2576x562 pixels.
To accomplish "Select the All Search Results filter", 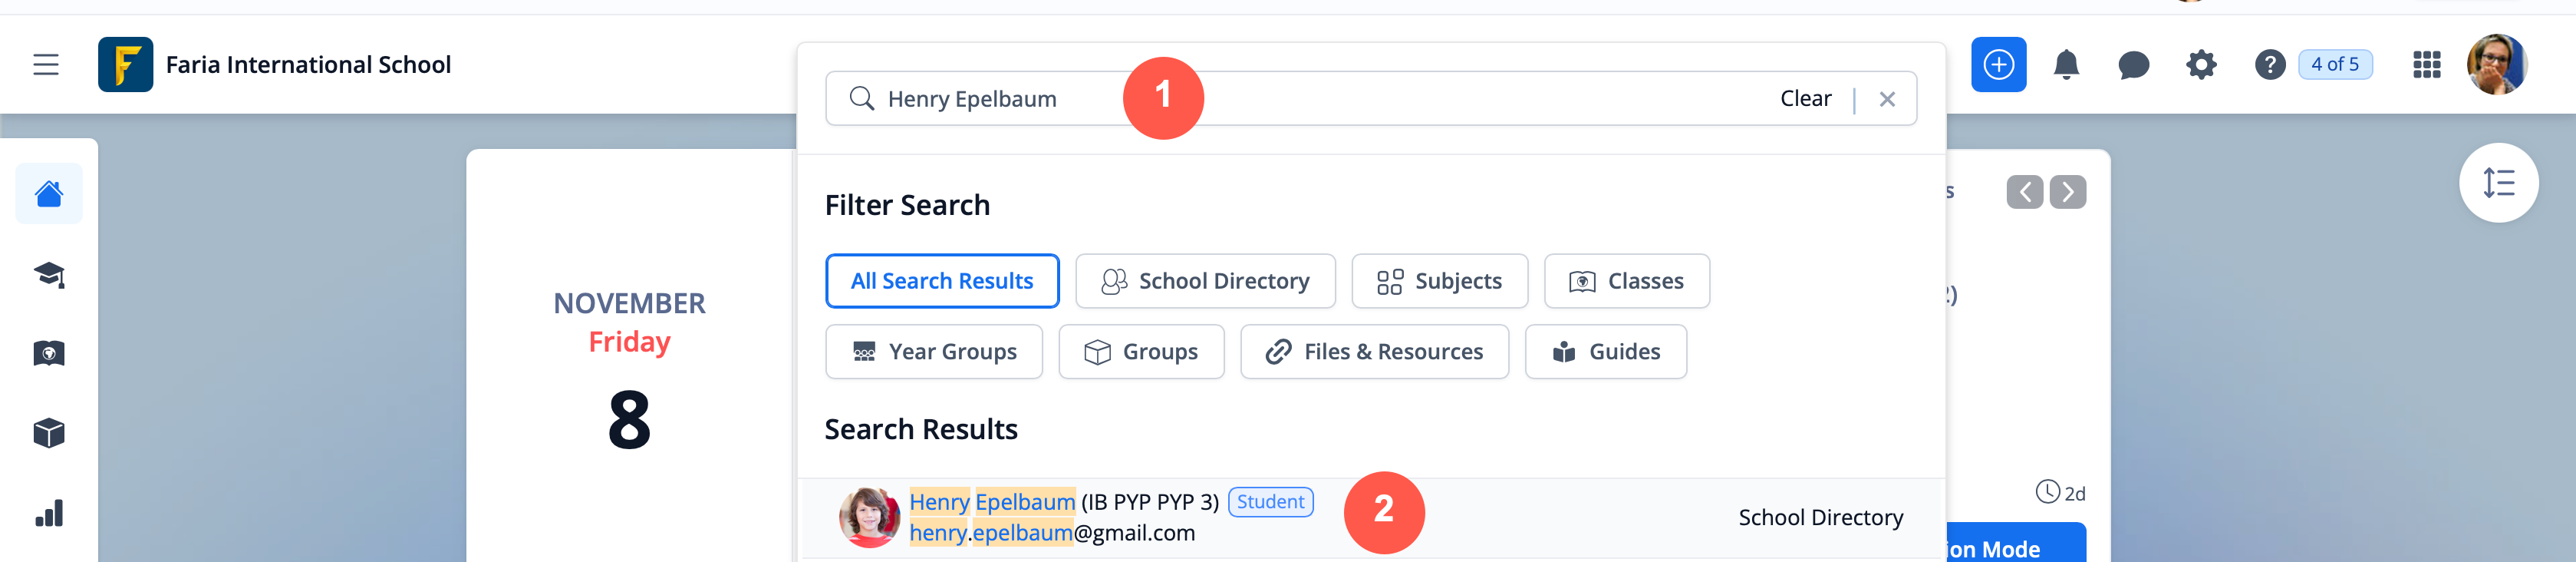I will pyautogui.click(x=941, y=281).
